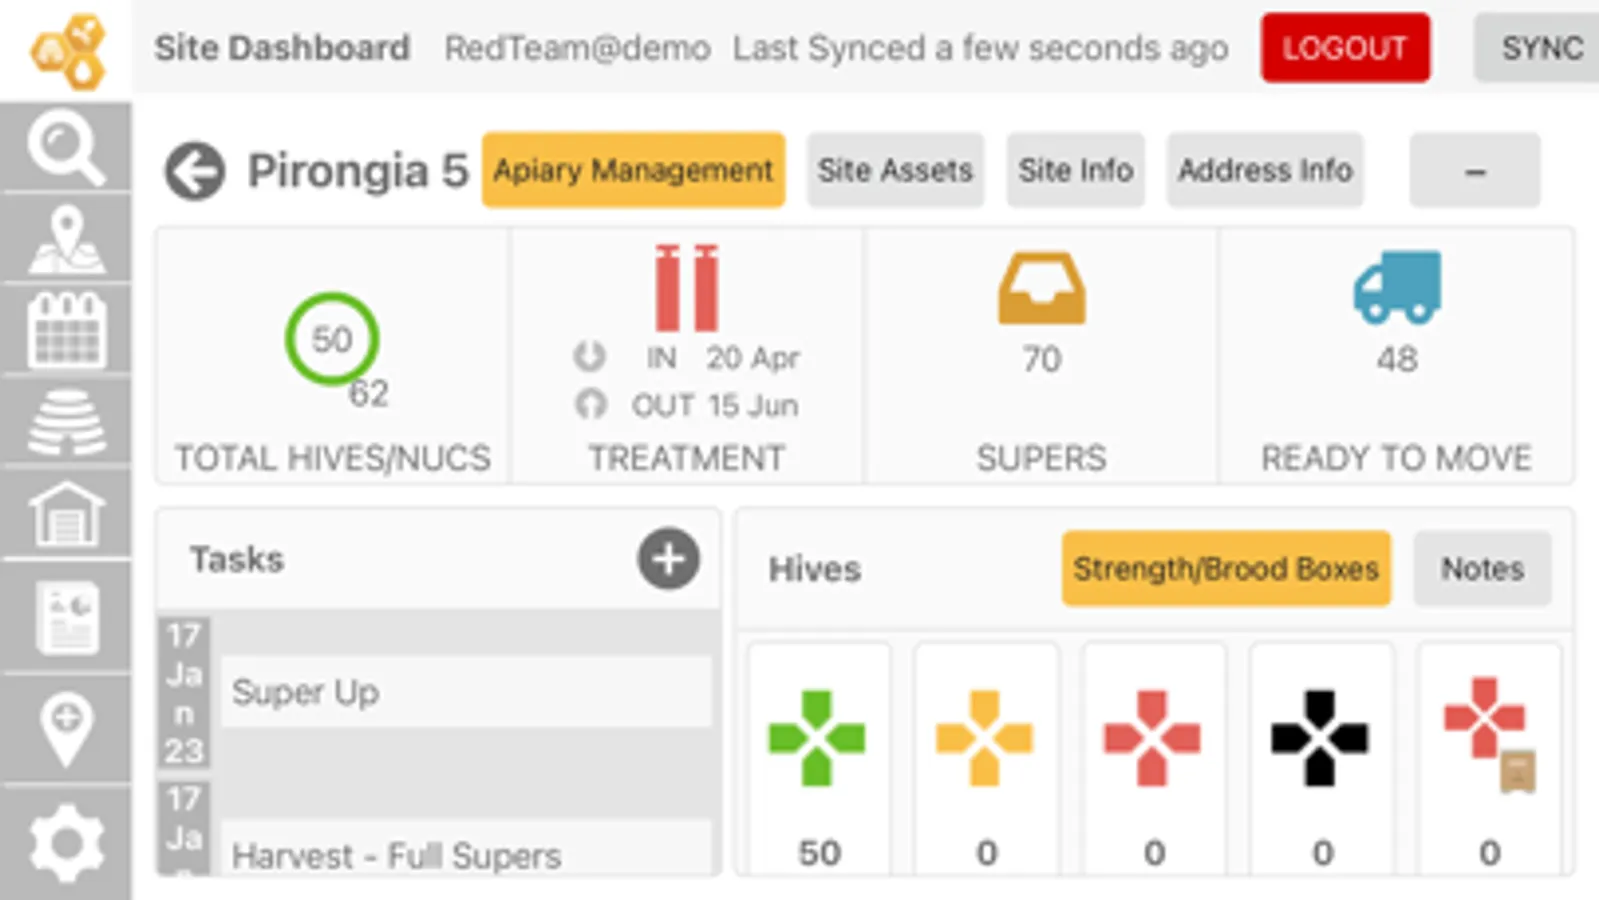Screen dimensions: 1599x900
Task: Open the map location sidebar icon
Action: click(x=66, y=240)
